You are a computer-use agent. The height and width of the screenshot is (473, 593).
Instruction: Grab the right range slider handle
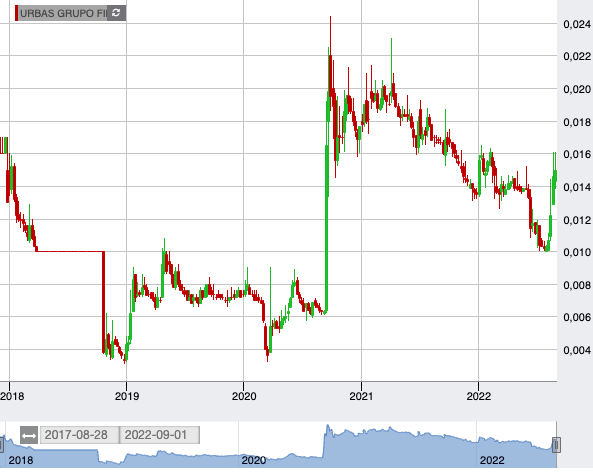pos(556,445)
